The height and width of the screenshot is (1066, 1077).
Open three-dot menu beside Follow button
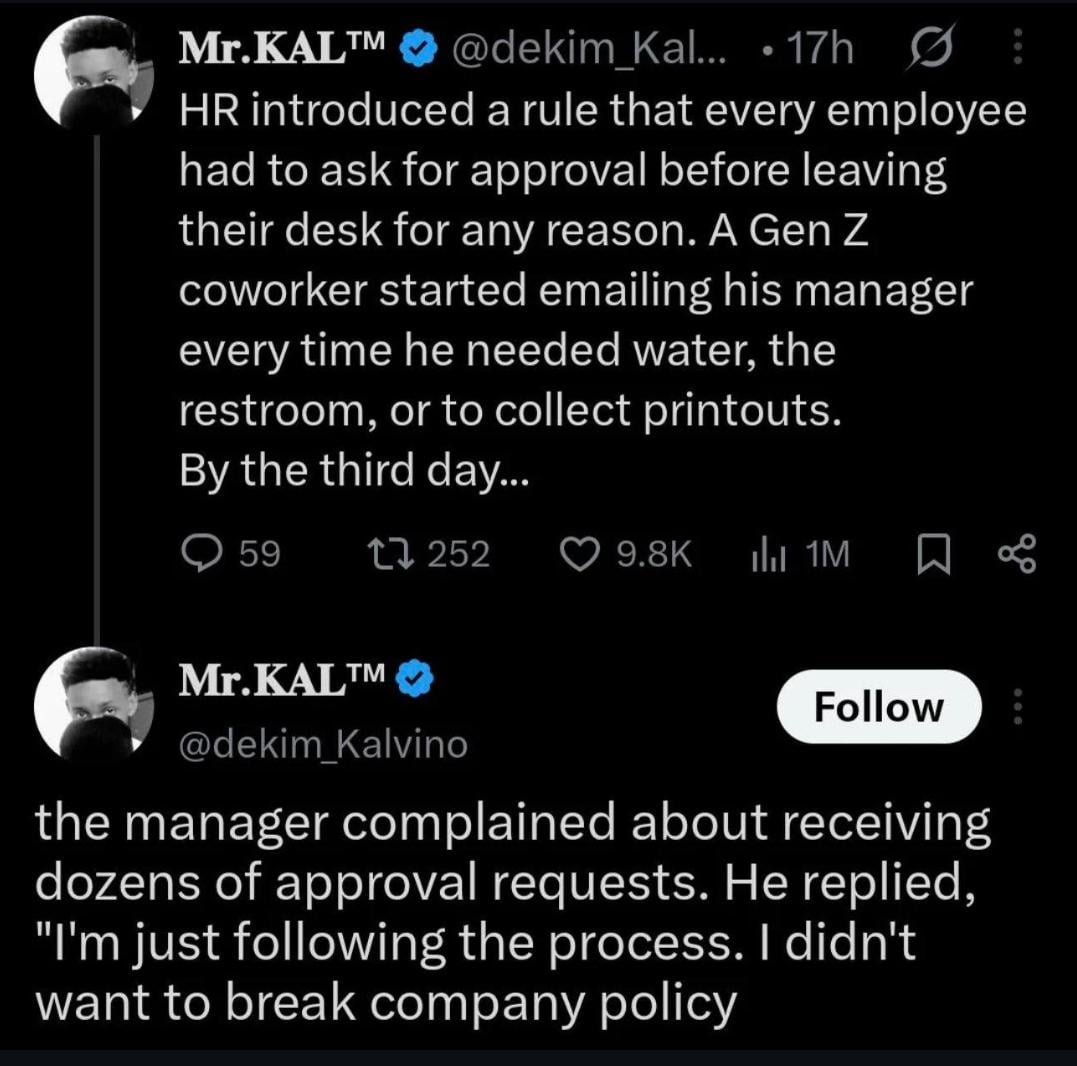[1018, 707]
